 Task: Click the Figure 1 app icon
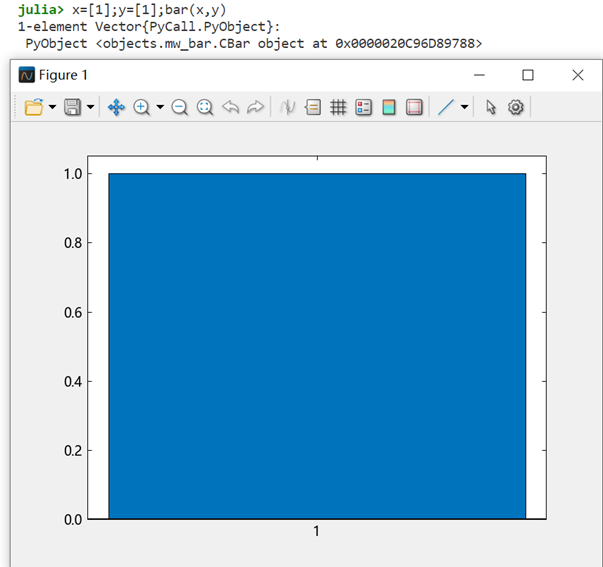27,75
